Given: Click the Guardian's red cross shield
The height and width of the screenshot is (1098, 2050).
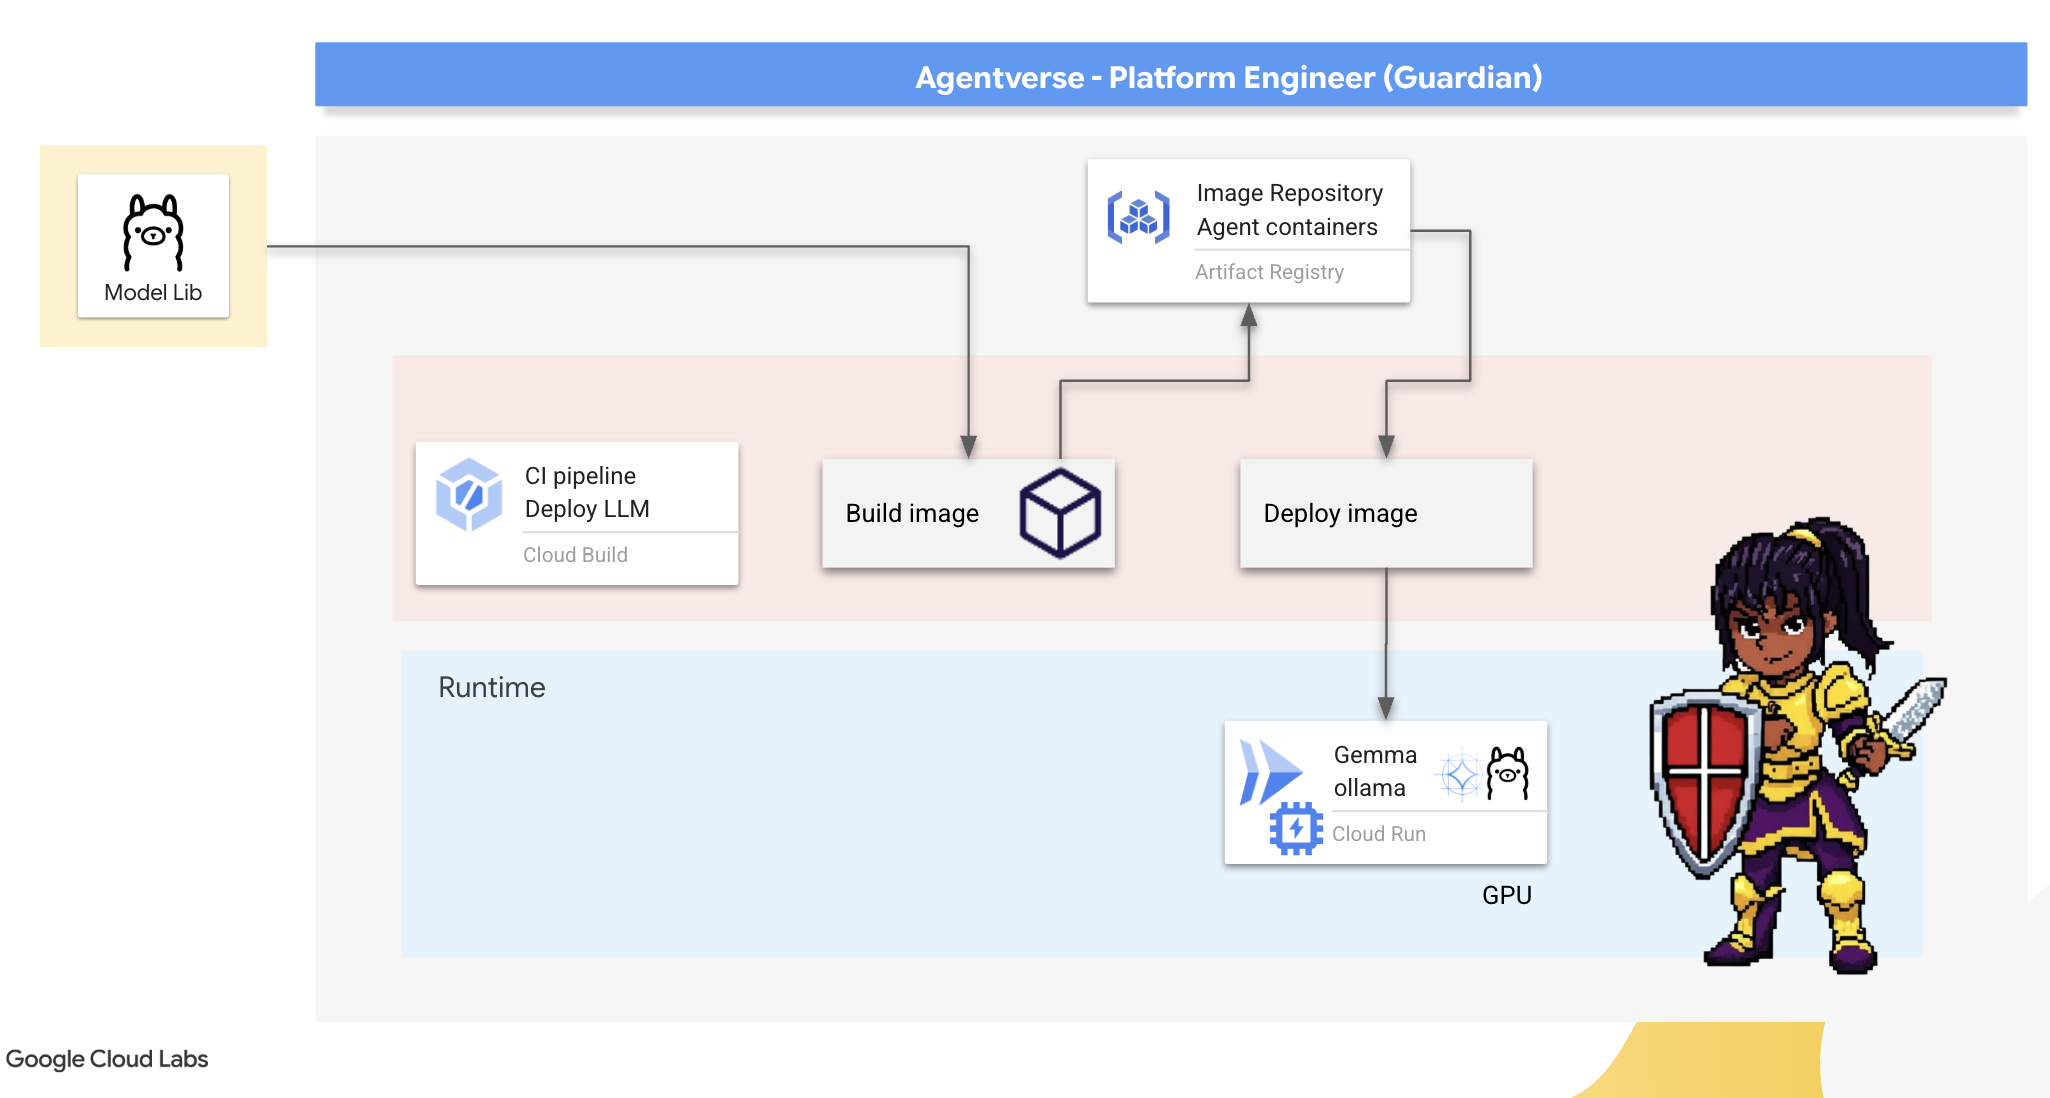Looking at the screenshot, I should (x=1704, y=777).
